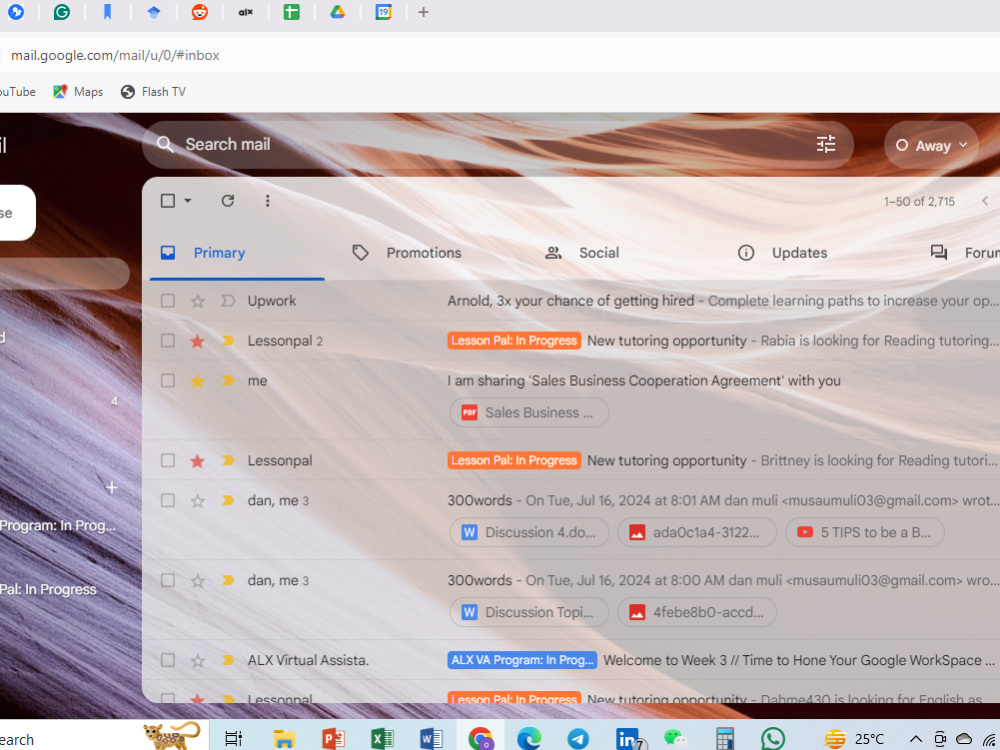Show search options filter icon
This screenshot has width=1000, height=750.
tap(826, 145)
